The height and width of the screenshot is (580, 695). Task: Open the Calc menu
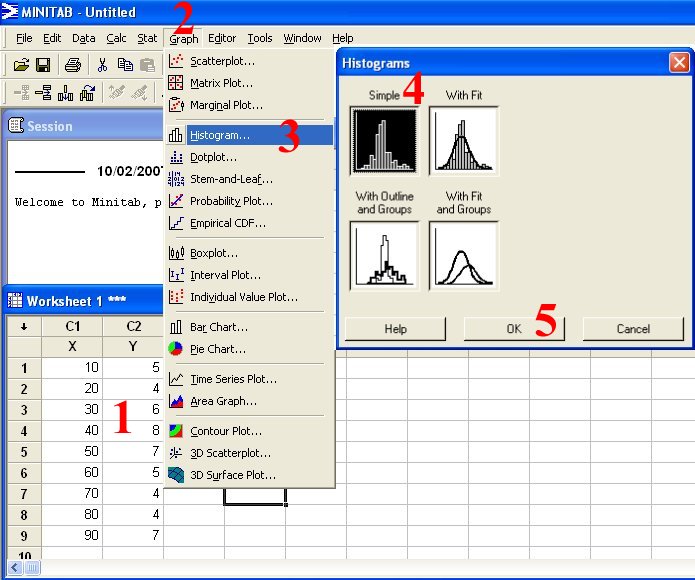click(x=116, y=38)
